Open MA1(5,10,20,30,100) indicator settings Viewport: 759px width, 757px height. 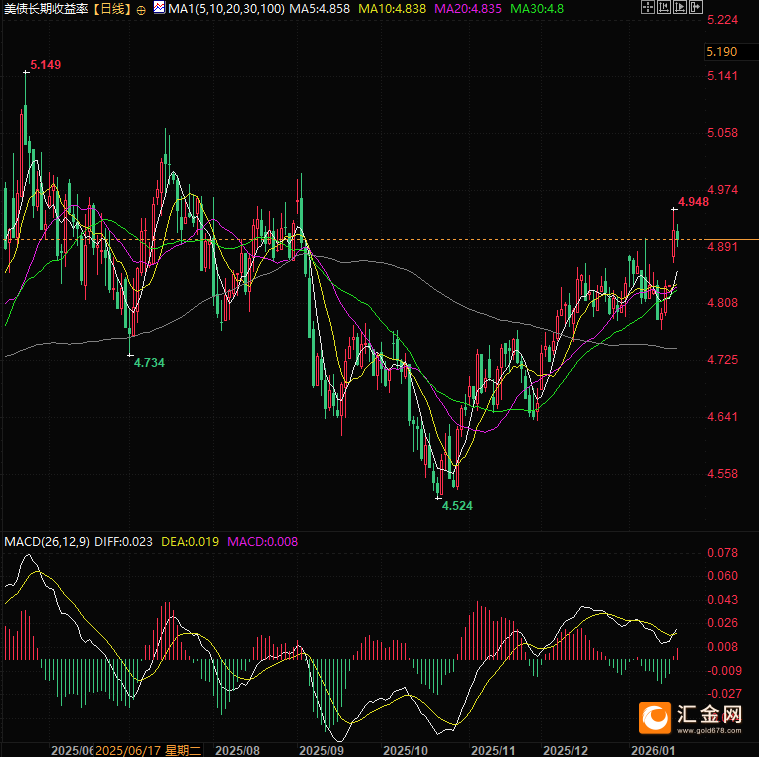pos(226,9)
